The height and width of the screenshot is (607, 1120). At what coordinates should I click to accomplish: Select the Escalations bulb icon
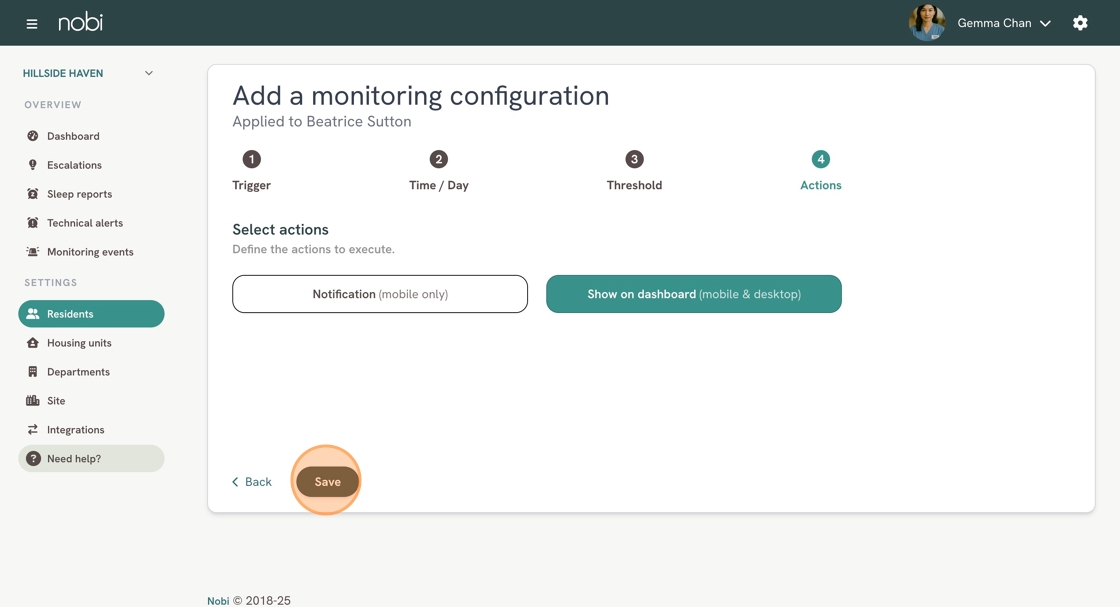coord(33,165)
